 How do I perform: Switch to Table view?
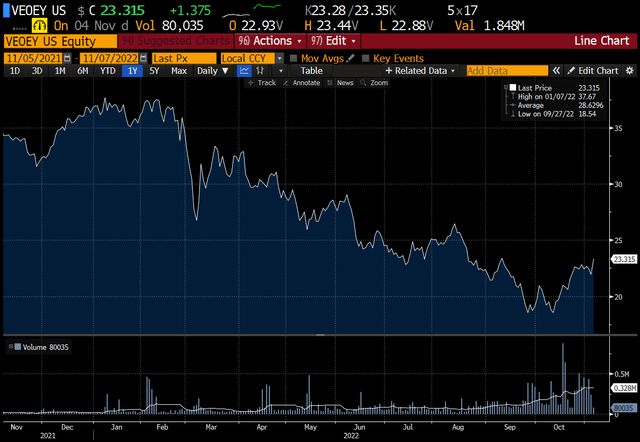coord(311,71)
